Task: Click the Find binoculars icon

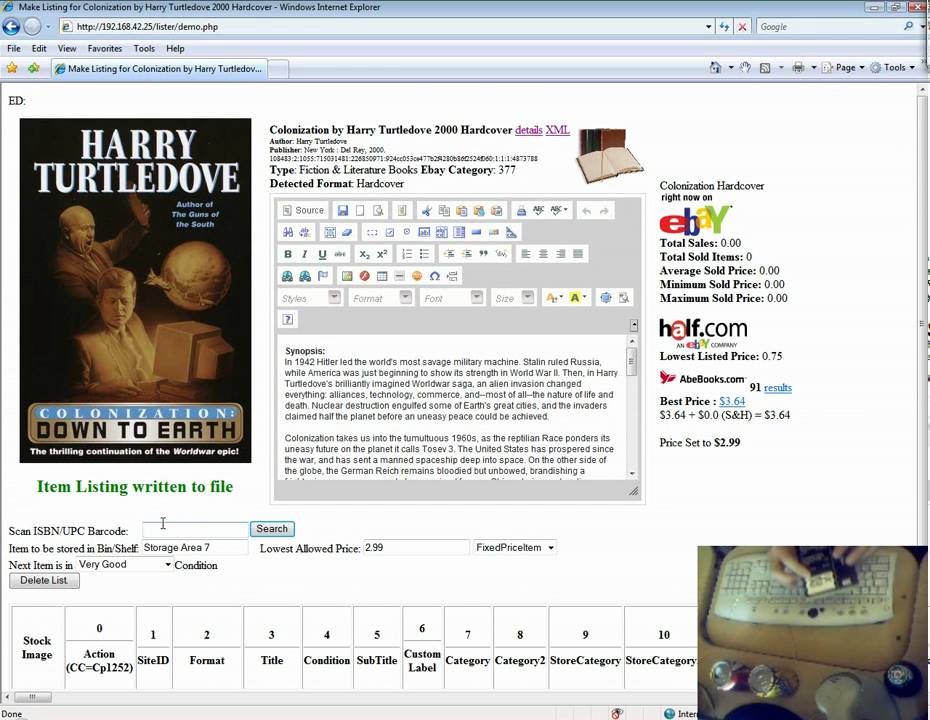Action: 288,232
